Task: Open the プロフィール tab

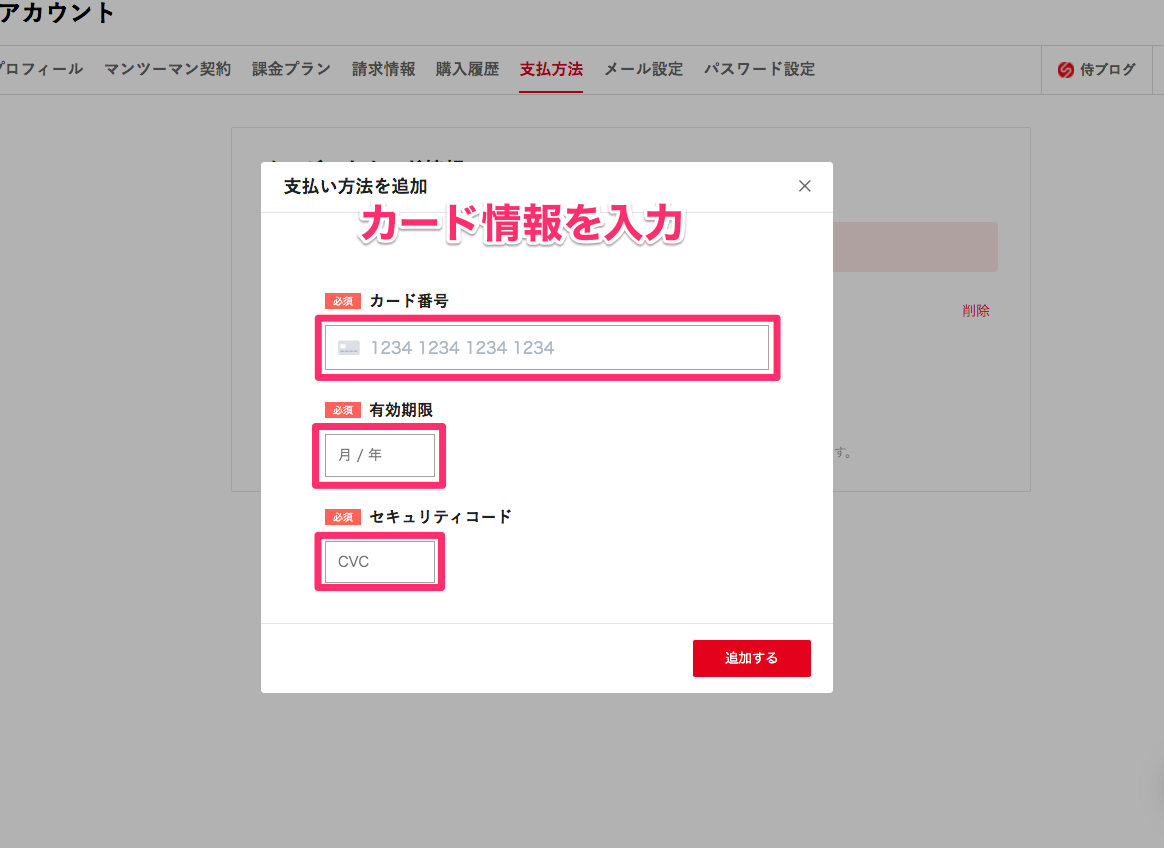Action: (40, 69)
